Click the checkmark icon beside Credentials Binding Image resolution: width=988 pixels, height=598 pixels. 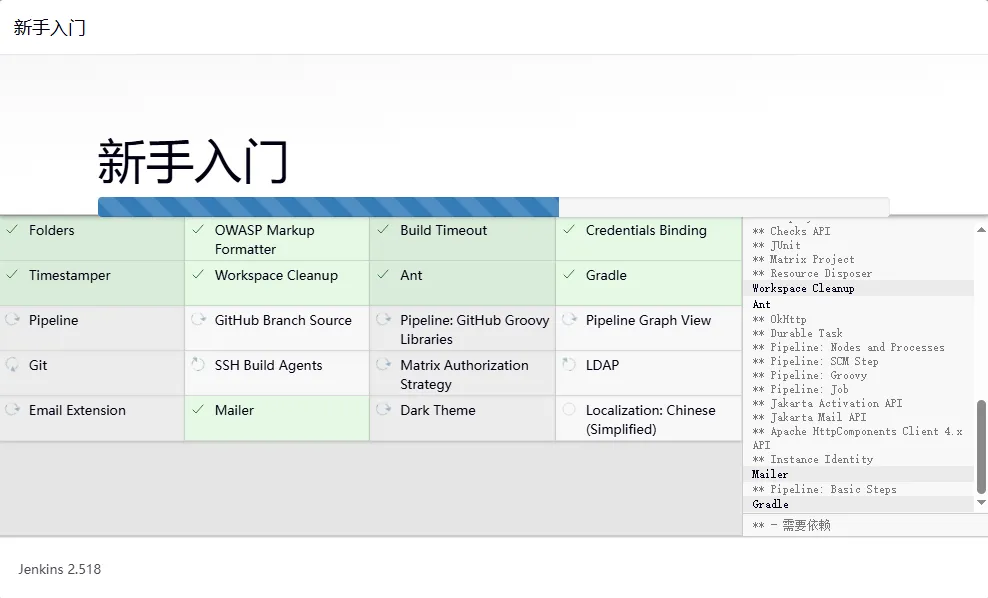tap(569, 230)
